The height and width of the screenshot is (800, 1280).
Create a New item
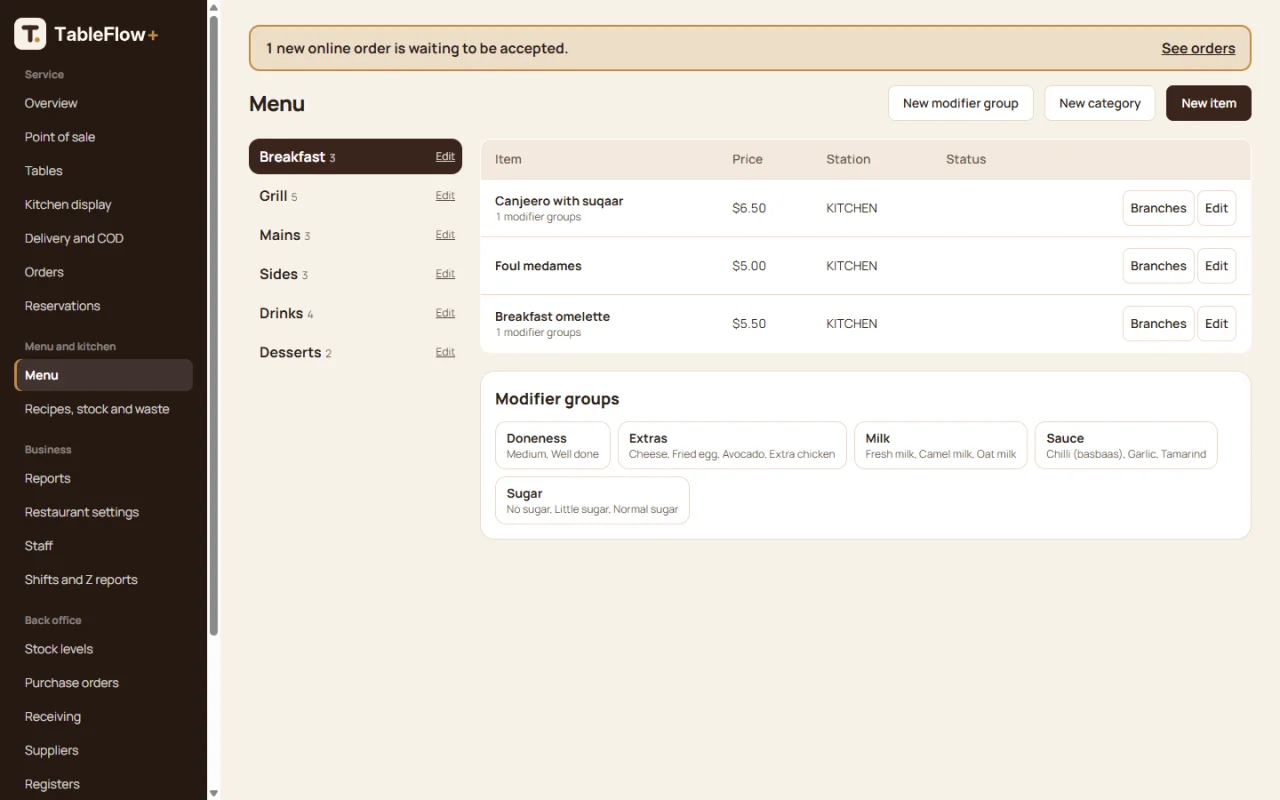pos(1208,103)
